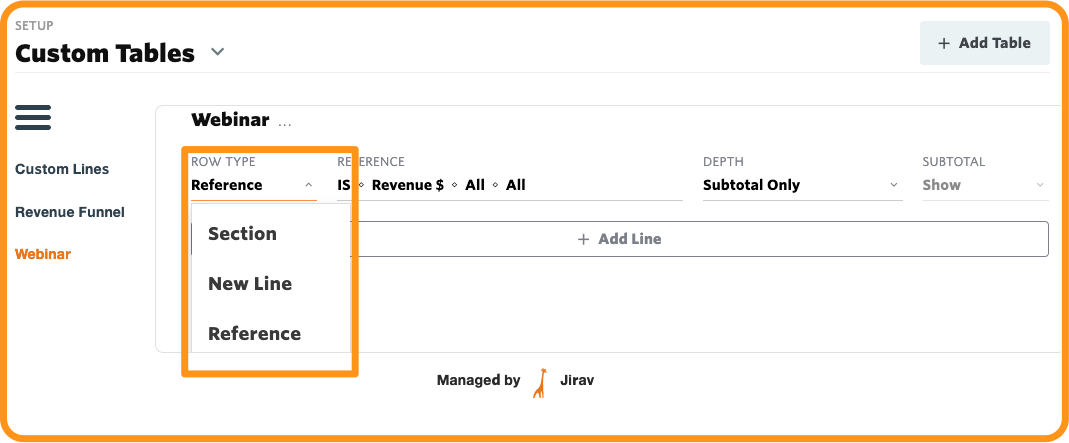Image resolution: width=1069 pixels, height=443 pixels.
Task: Click the Reference field IS Revenue $ All
Action: [x=509, y=185]
